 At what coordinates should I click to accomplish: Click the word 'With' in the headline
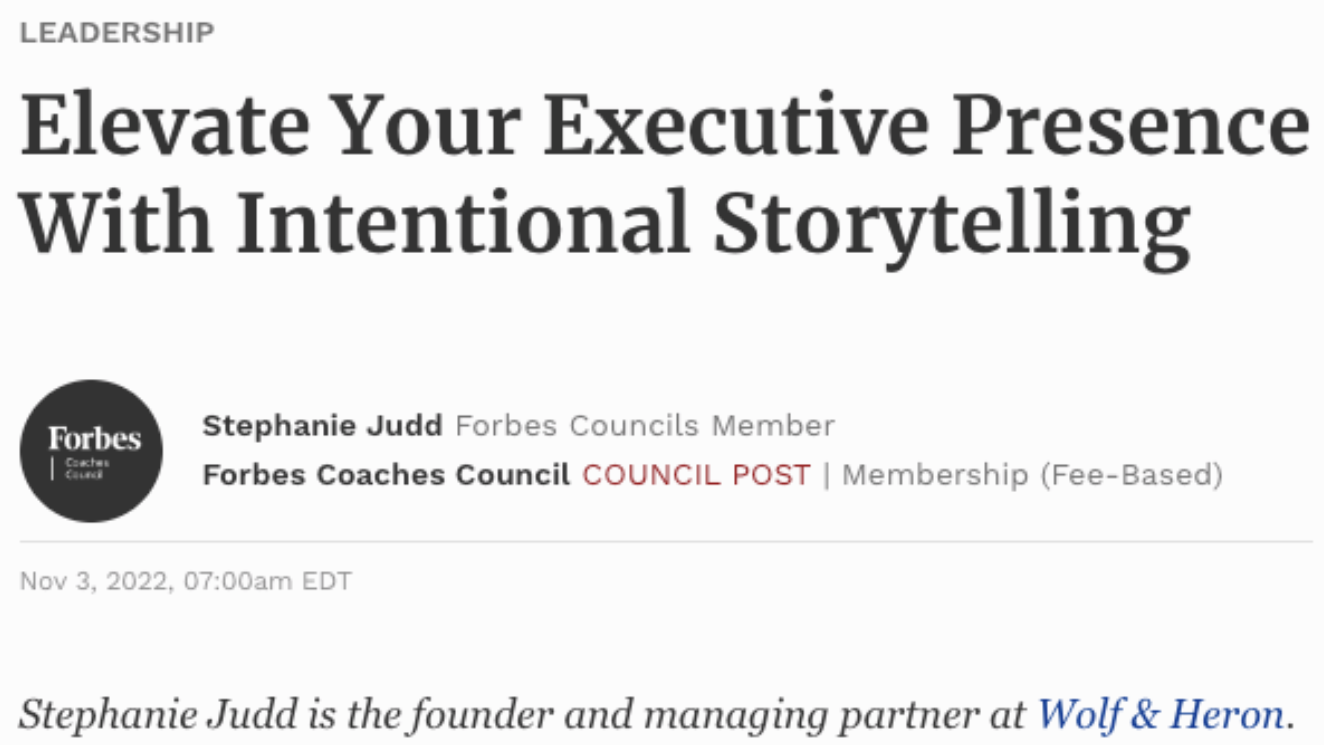coord(116,222)
